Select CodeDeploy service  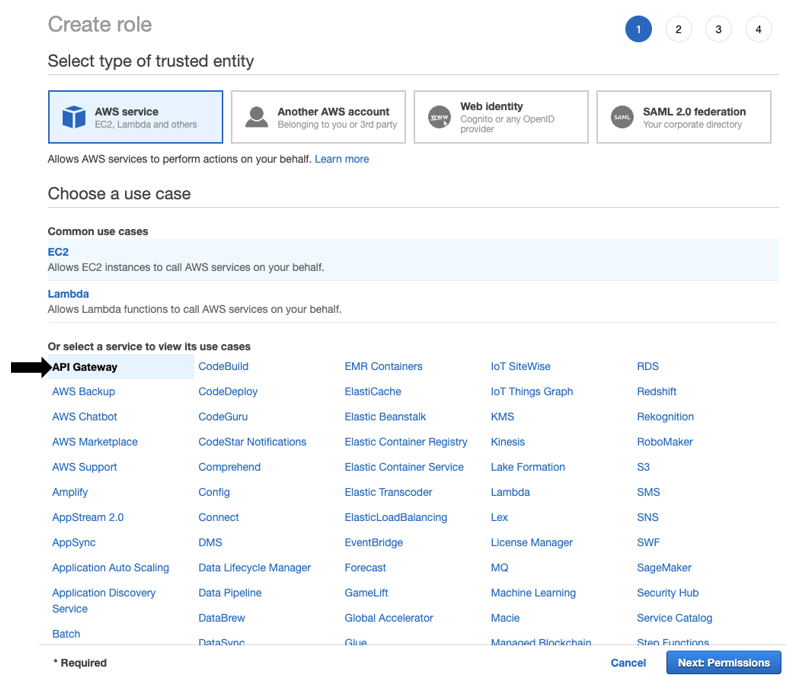[228, 392]
